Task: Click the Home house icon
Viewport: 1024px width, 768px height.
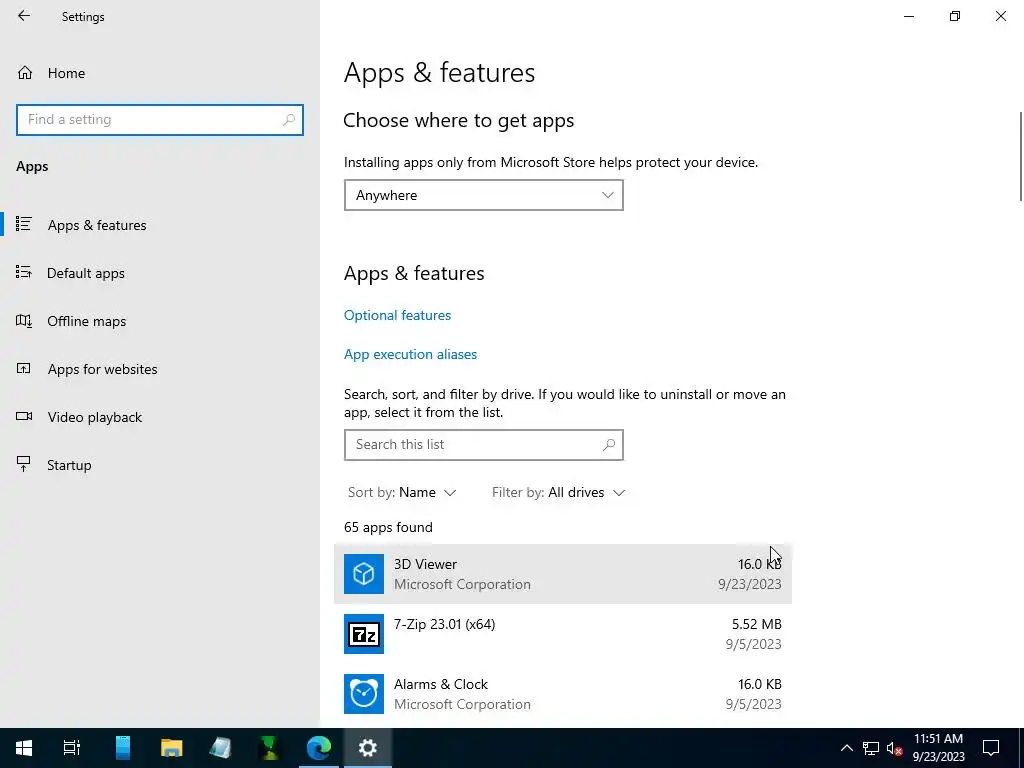Action: tap(25, 72)
